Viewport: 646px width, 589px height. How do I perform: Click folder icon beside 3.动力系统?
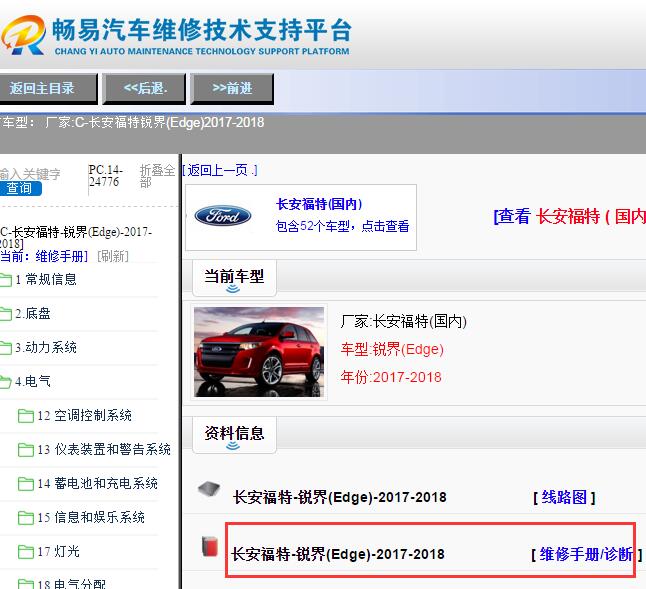coord(6,348)
